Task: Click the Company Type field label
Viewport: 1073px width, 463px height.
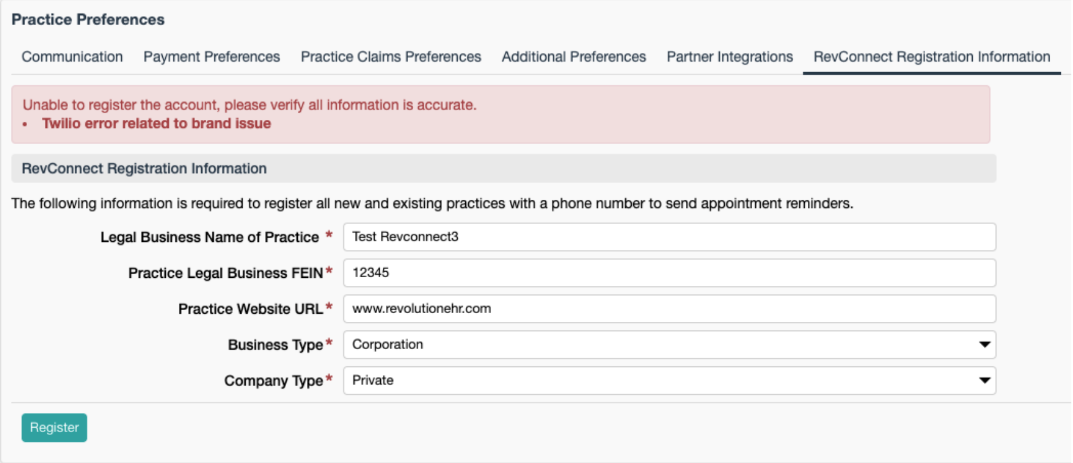Action: coord(273,381)
